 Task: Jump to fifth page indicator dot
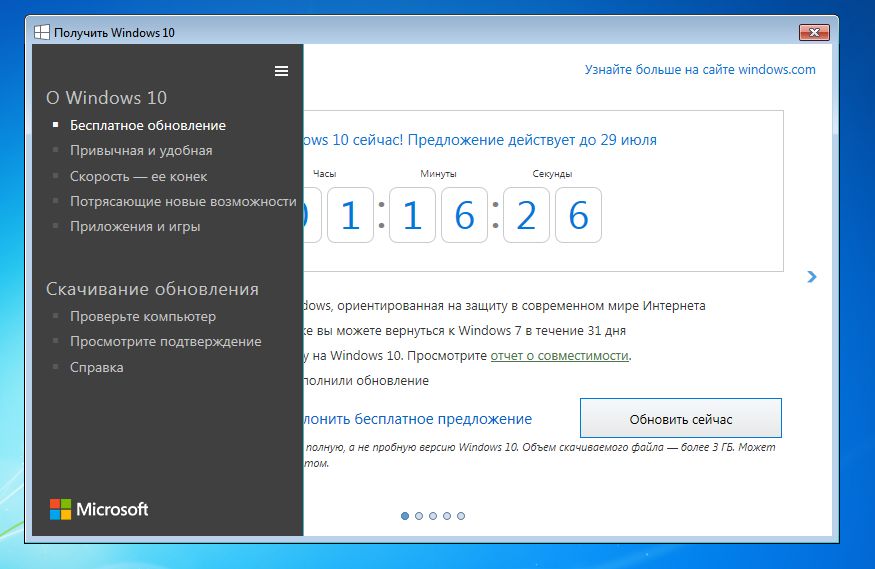coord(461,516)
